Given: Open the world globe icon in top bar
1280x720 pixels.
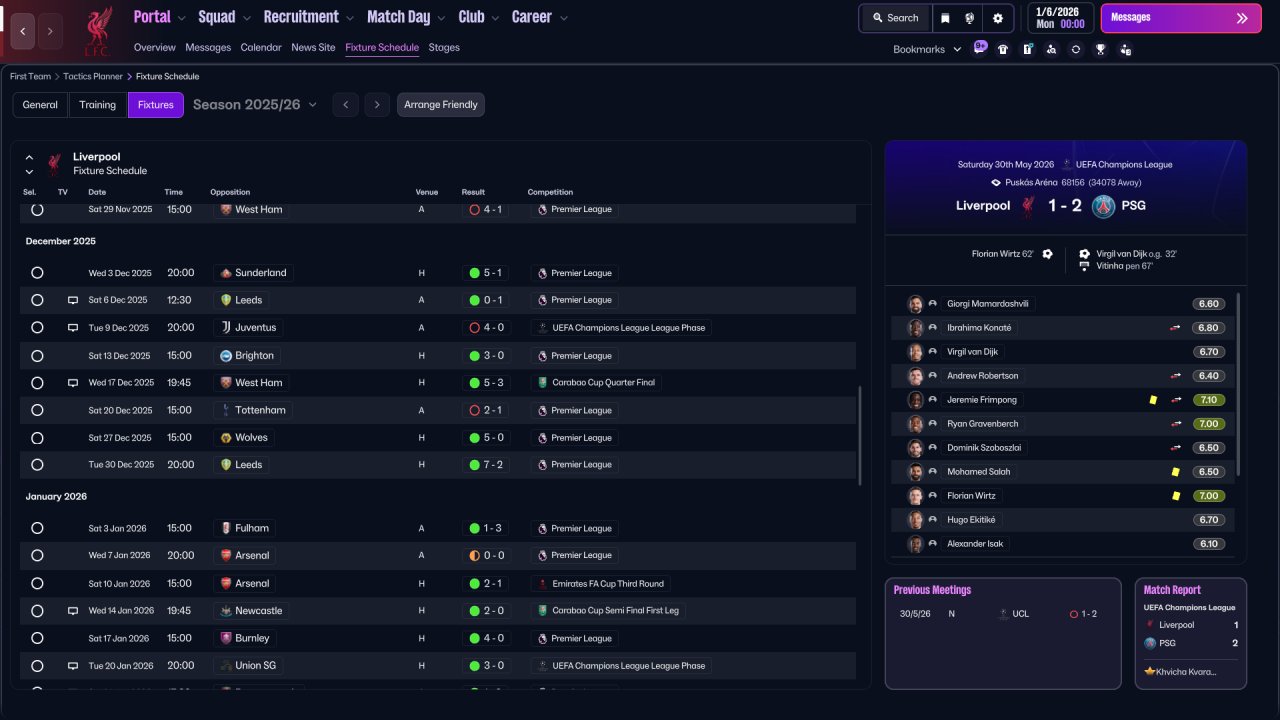Looking at the screenshot, I should [x=970, y=18].
